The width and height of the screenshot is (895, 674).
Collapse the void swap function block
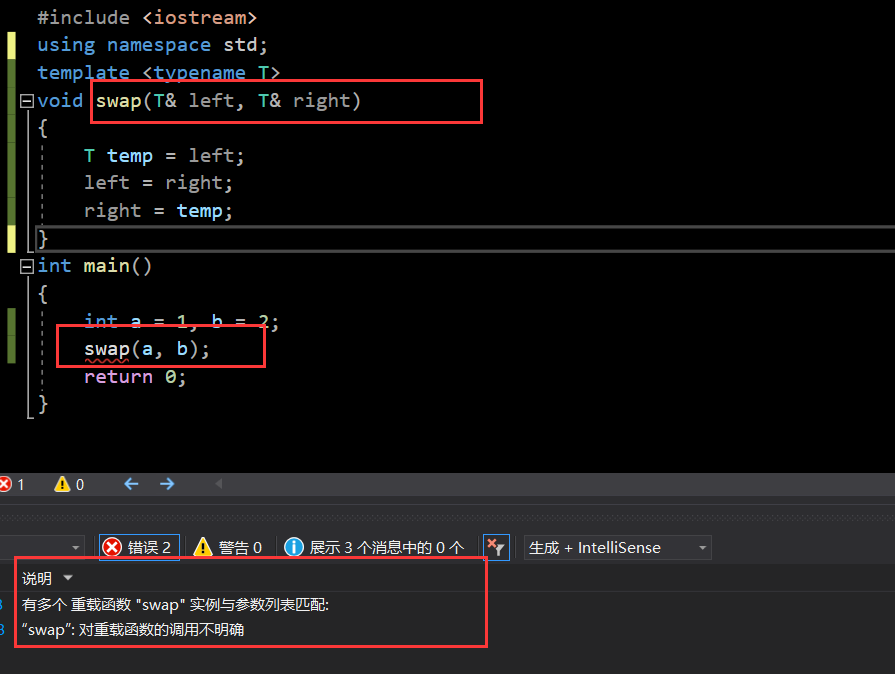26,102
